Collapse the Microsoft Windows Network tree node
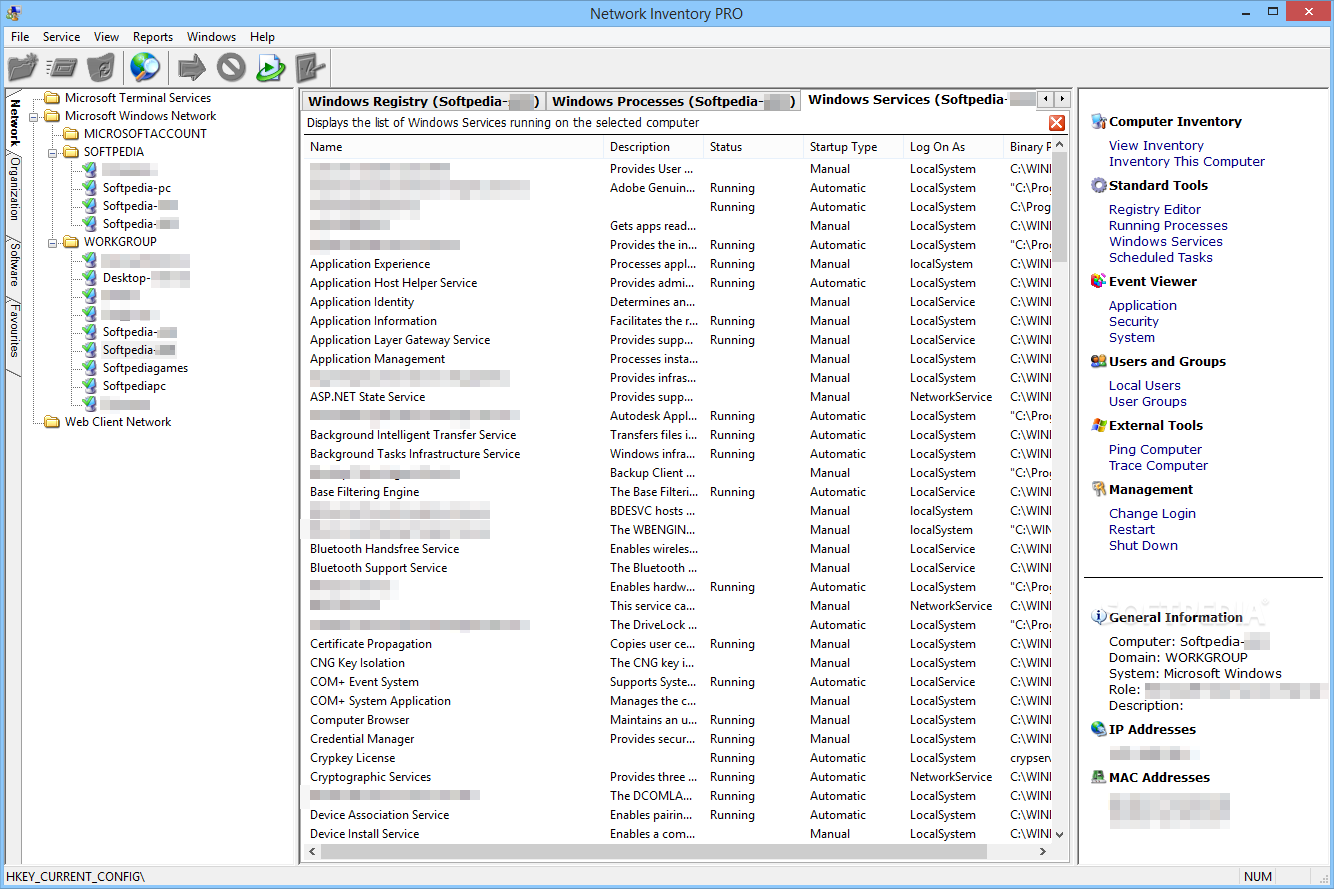The height and width of the screenshot is (889, 1334). click(34, 116)
